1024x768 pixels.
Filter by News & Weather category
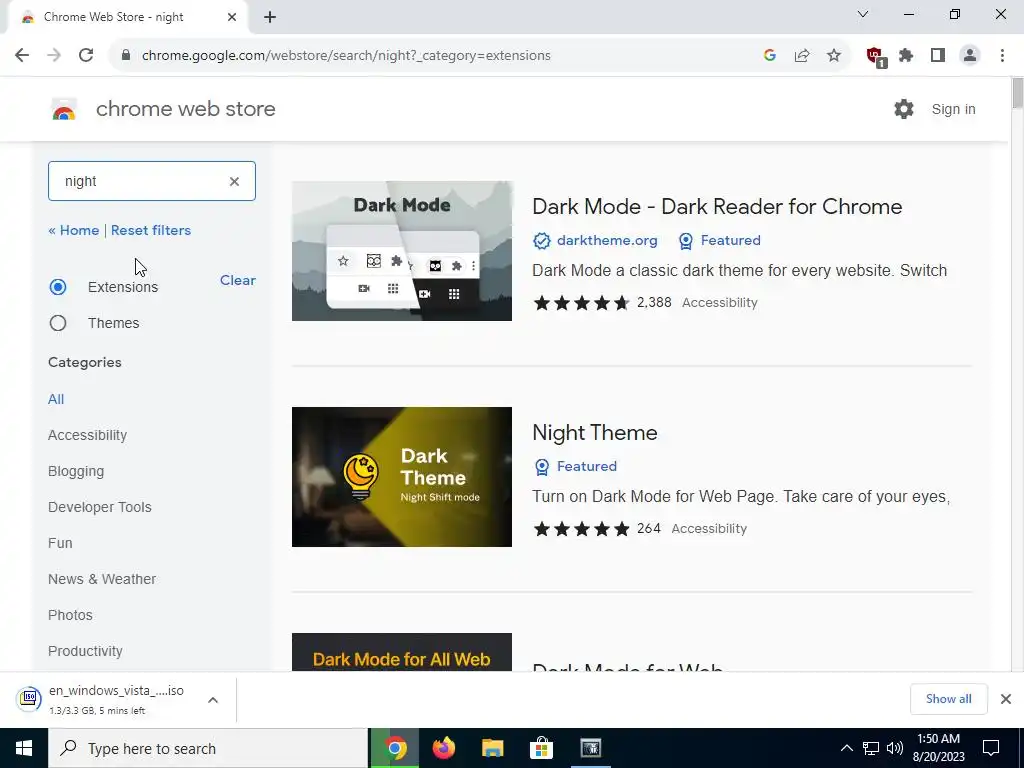click(x=102, y=579)
